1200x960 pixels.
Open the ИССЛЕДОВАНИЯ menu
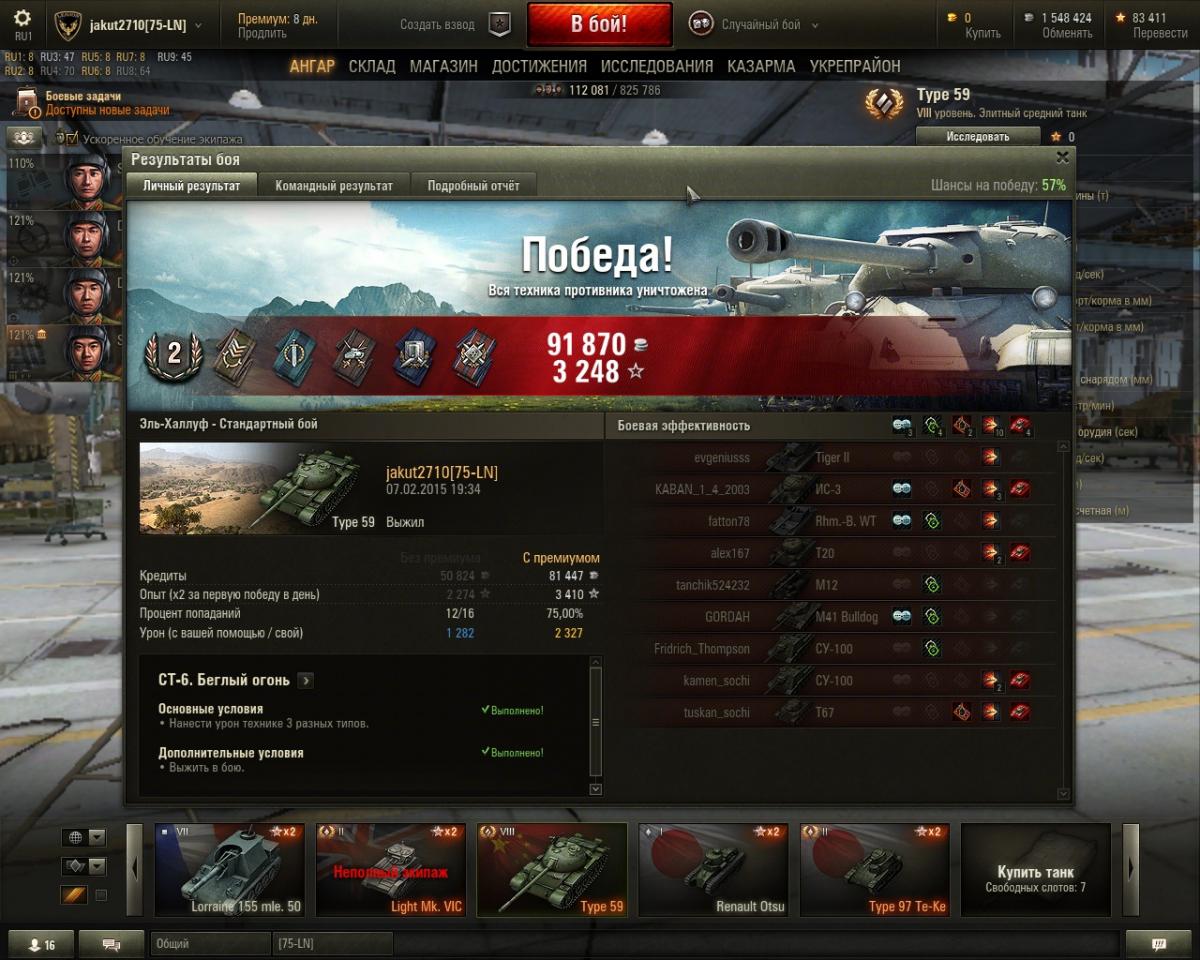pos(657,66)
